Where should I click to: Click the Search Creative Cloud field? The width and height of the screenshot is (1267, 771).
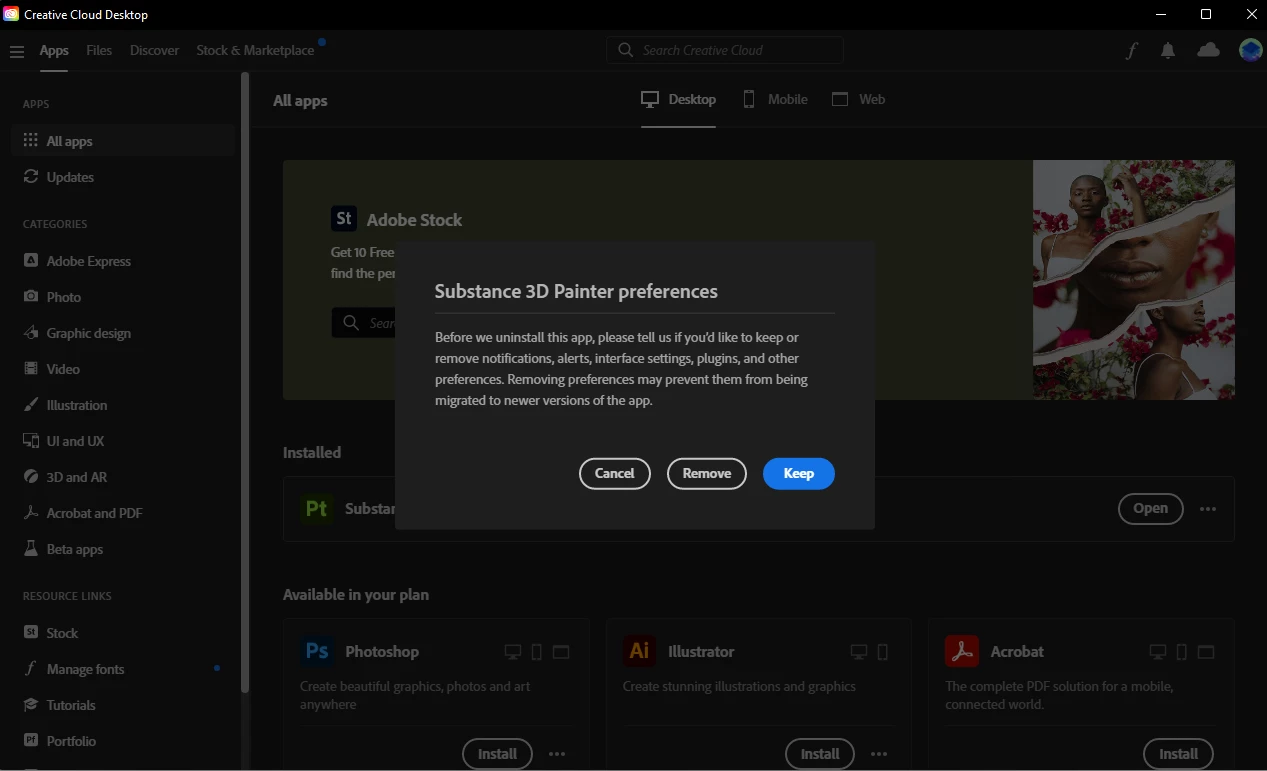(x=725, y=50)
